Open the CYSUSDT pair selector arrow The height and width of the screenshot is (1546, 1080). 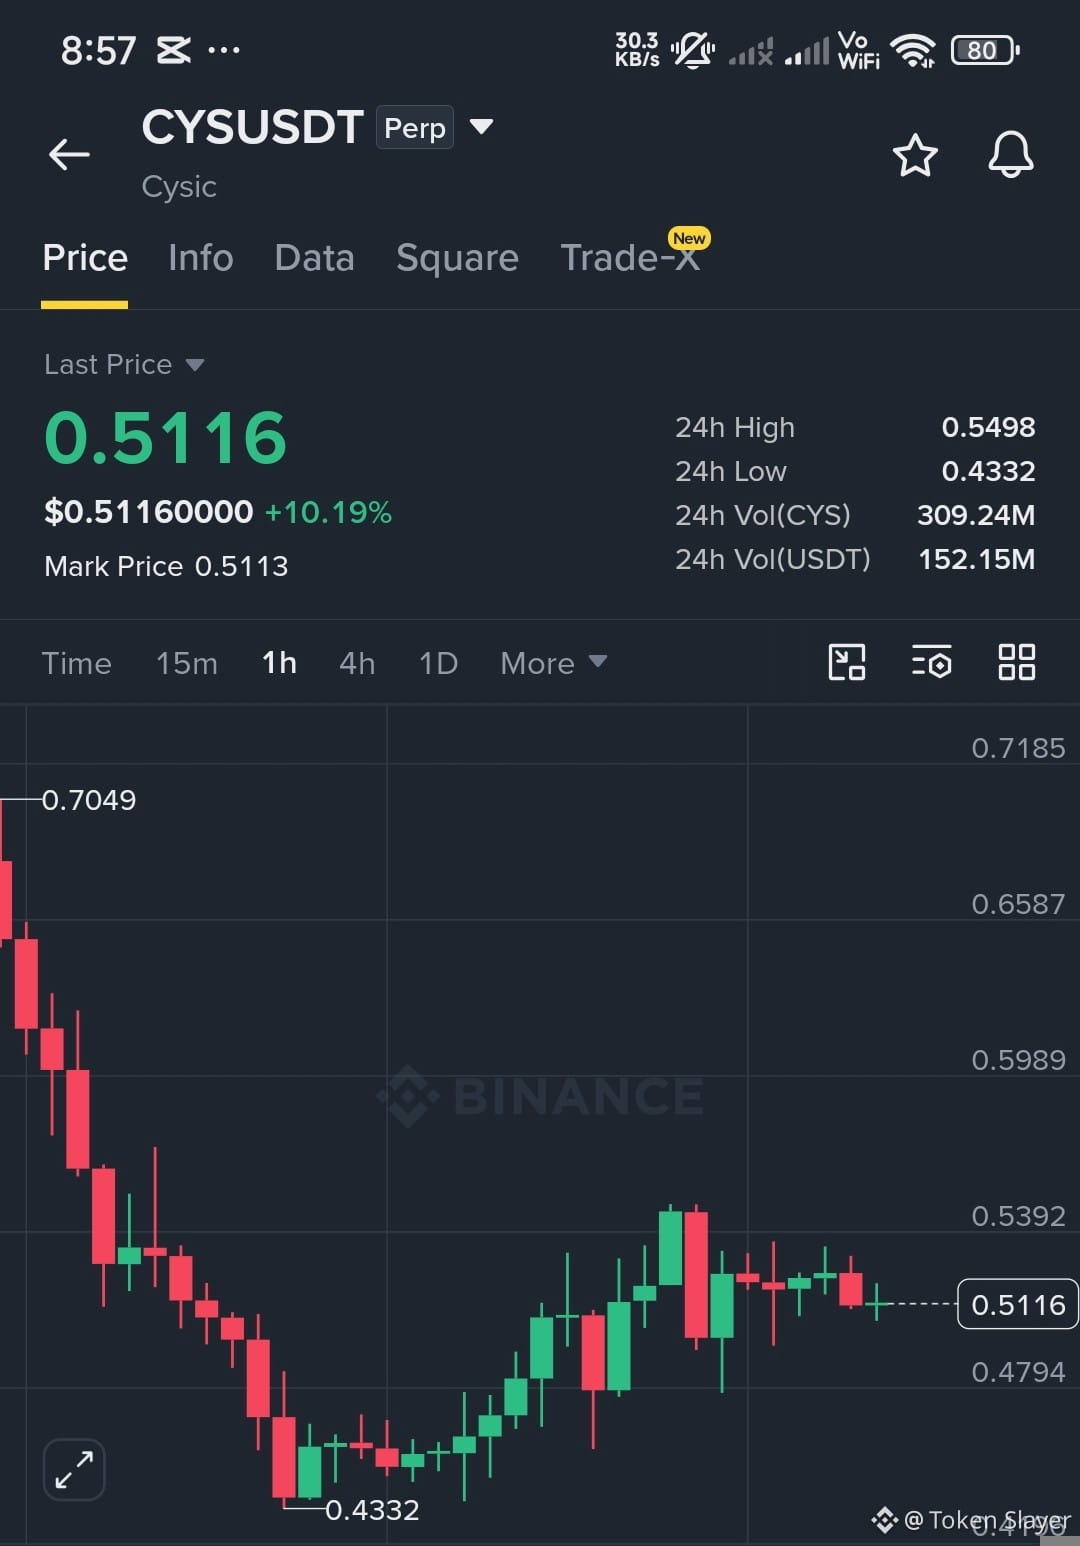coord(481,127)
